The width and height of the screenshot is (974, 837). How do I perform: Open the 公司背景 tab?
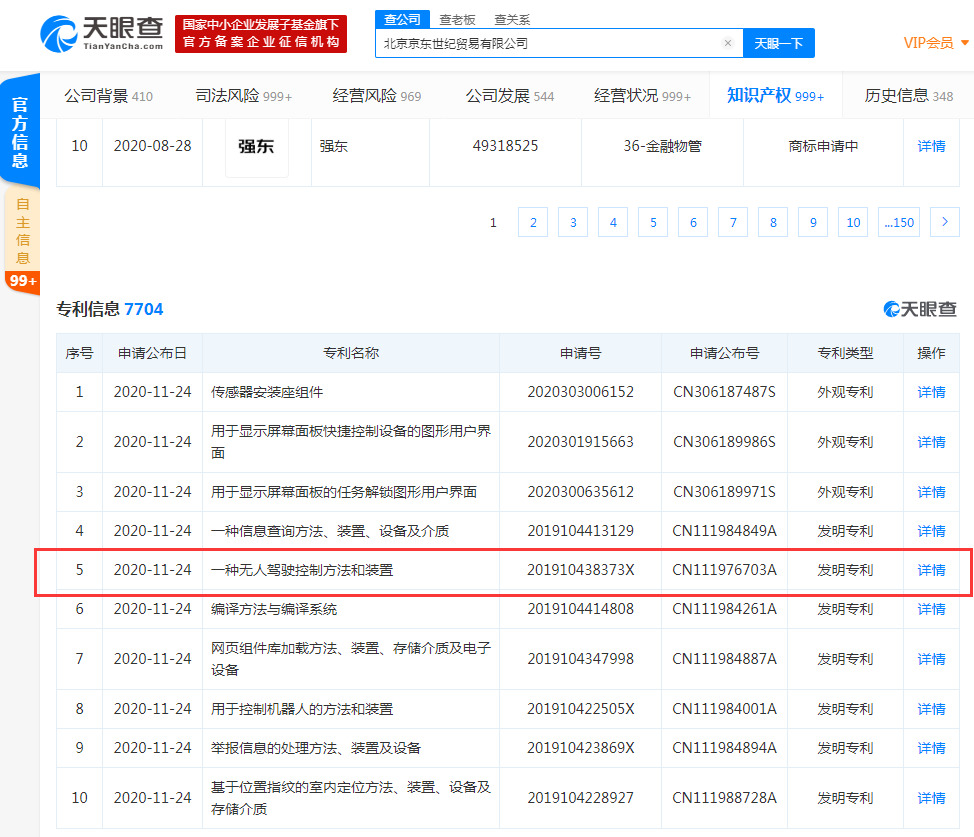[x=109, y=96]
